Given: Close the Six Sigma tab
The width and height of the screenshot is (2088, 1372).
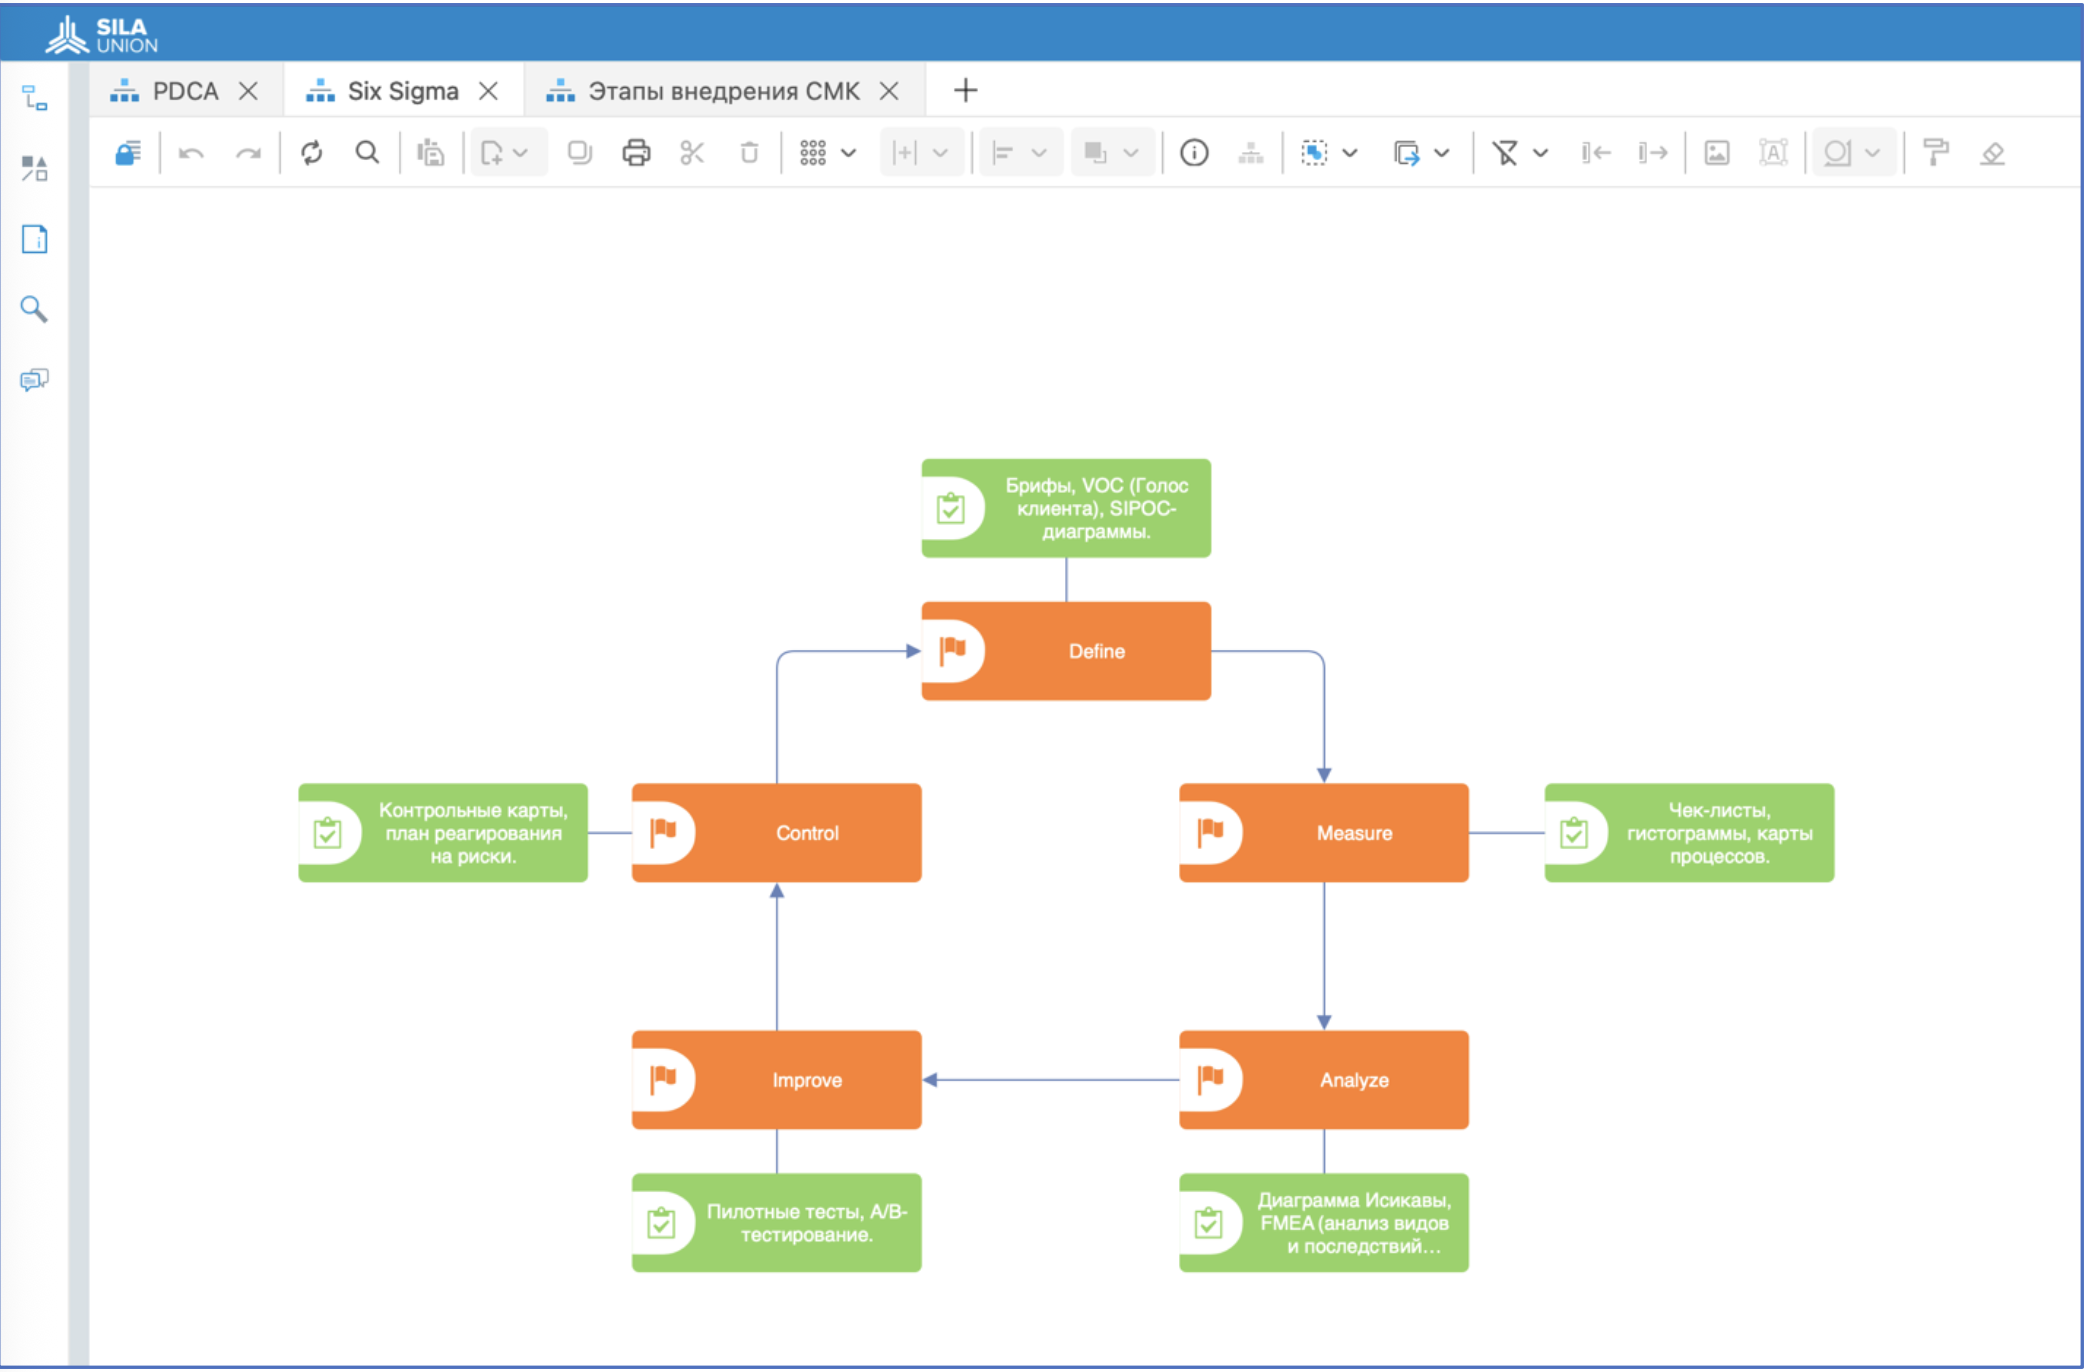Looking at the screenshot, I should coord(488,91).
